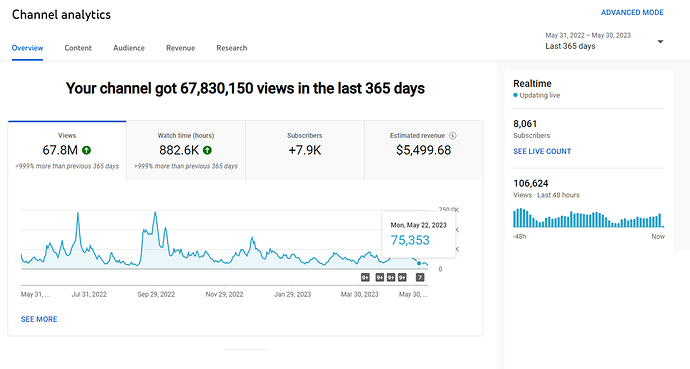Screen dimensions: 690x369
Task: Click the Views · Last 48 hours label
Action: pos(546,195)
